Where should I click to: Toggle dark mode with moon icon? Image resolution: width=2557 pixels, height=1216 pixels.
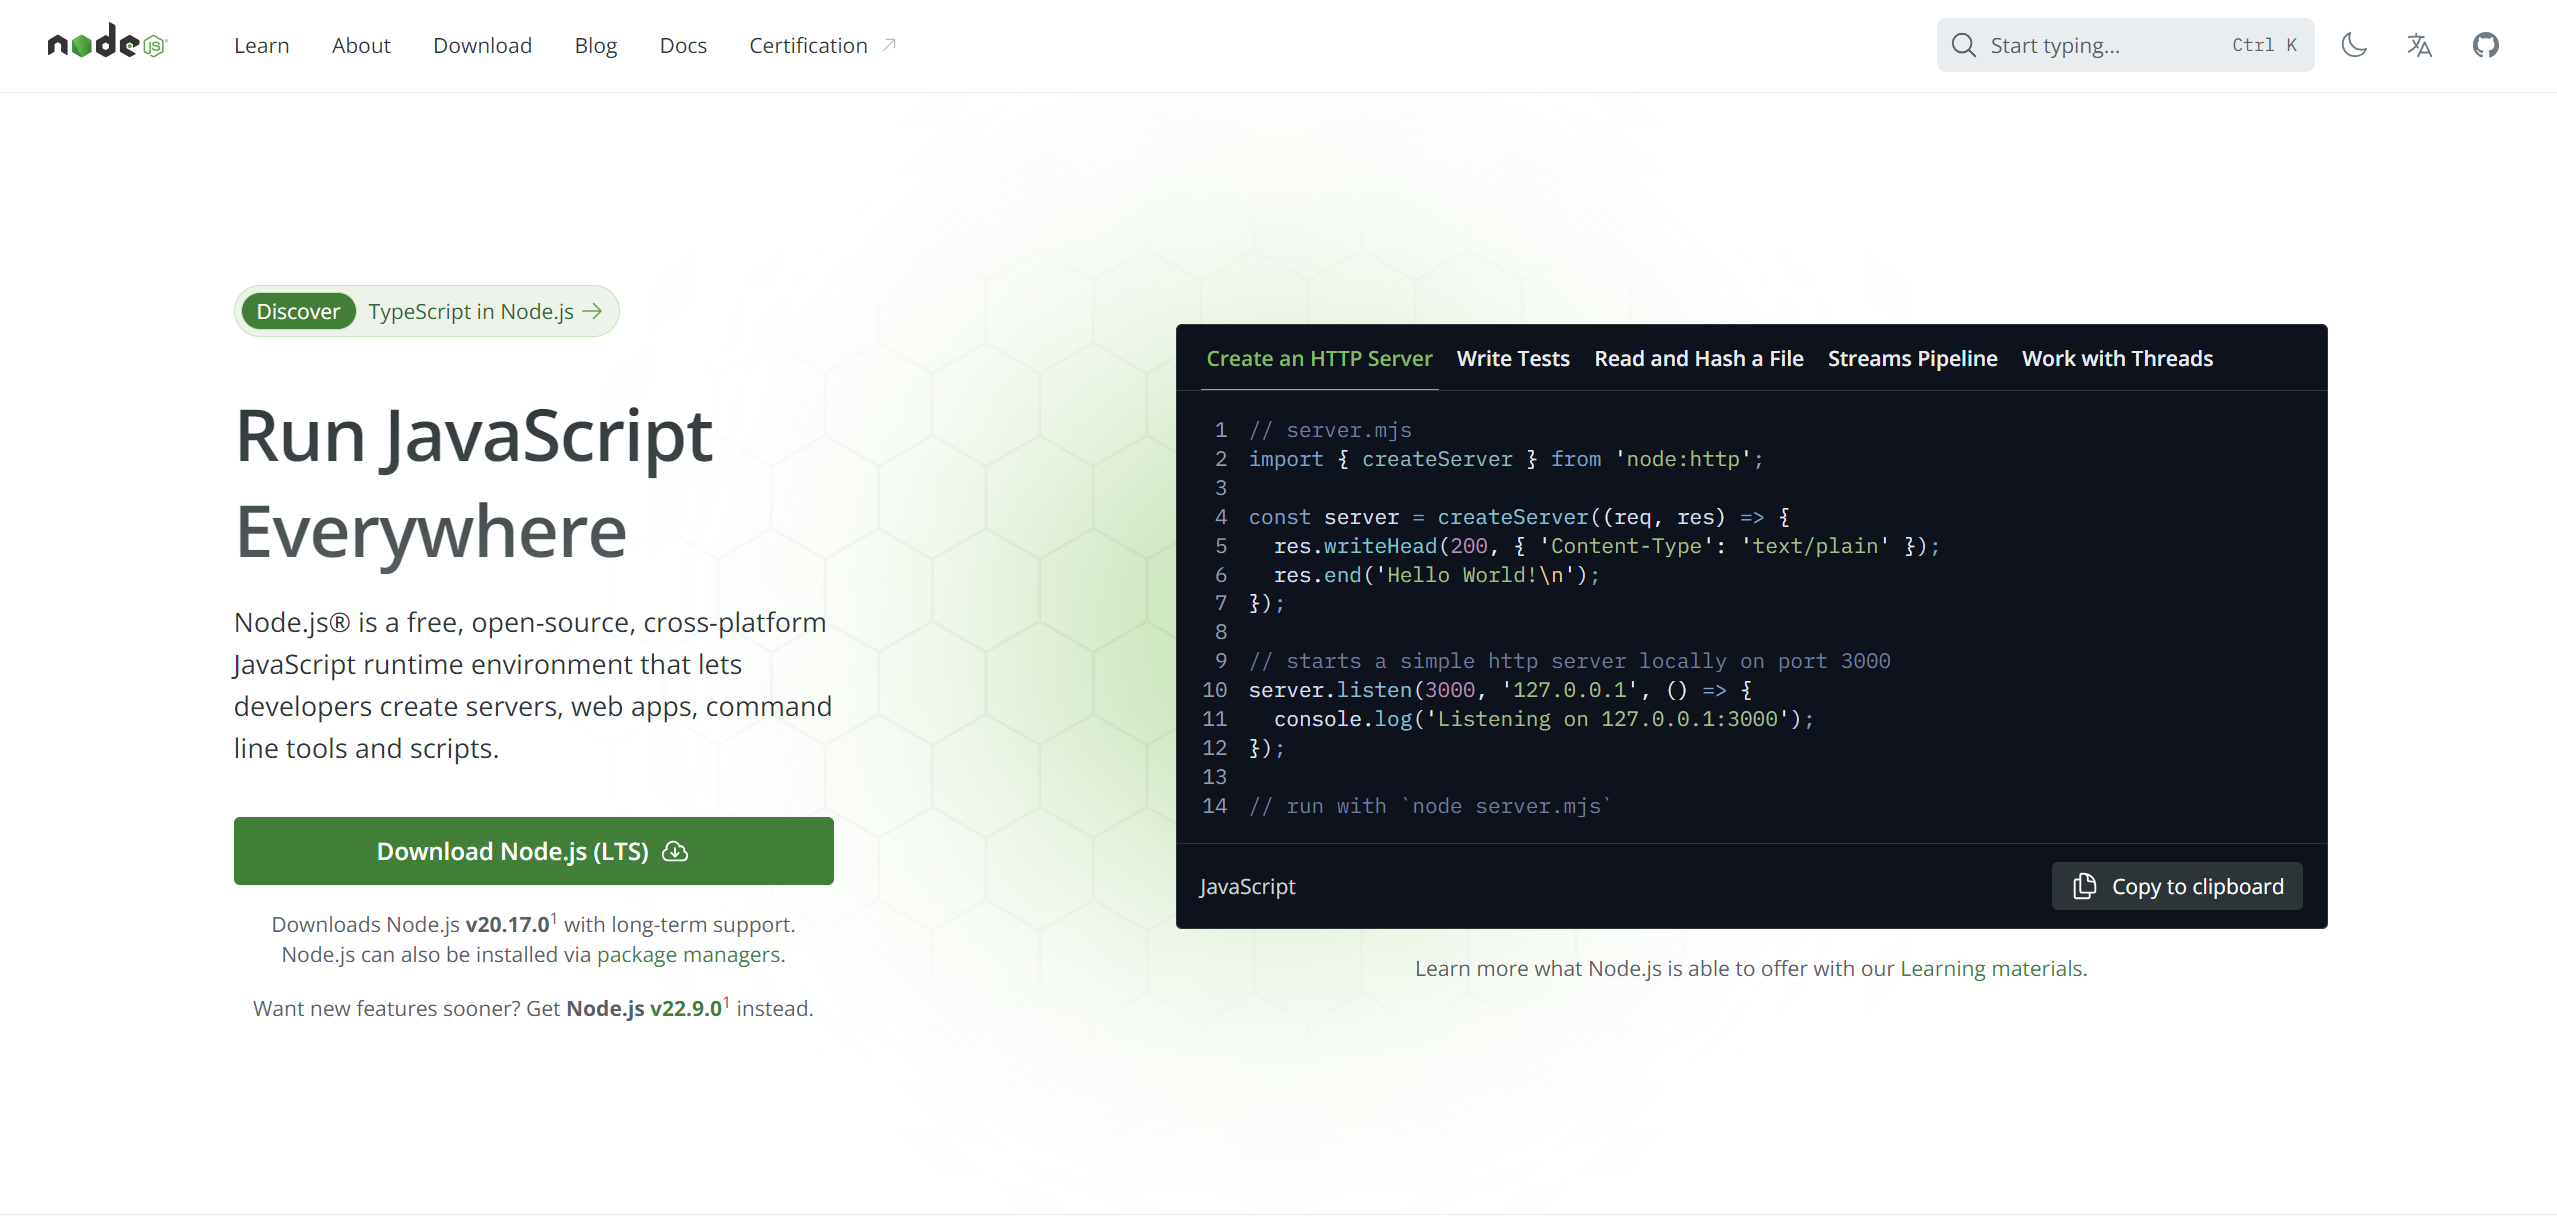coord(2354,45)
